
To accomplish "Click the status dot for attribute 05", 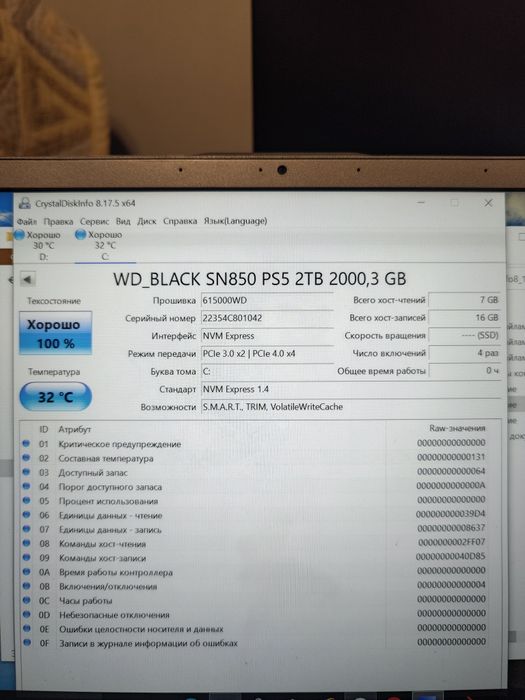I will point(26,500).
